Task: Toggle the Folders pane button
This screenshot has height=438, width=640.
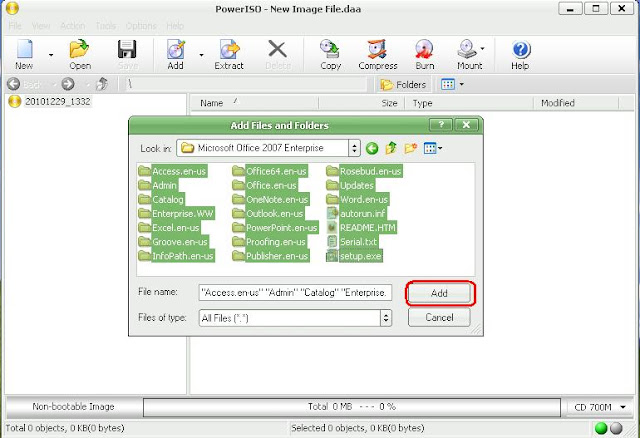Action: [403, 84]
